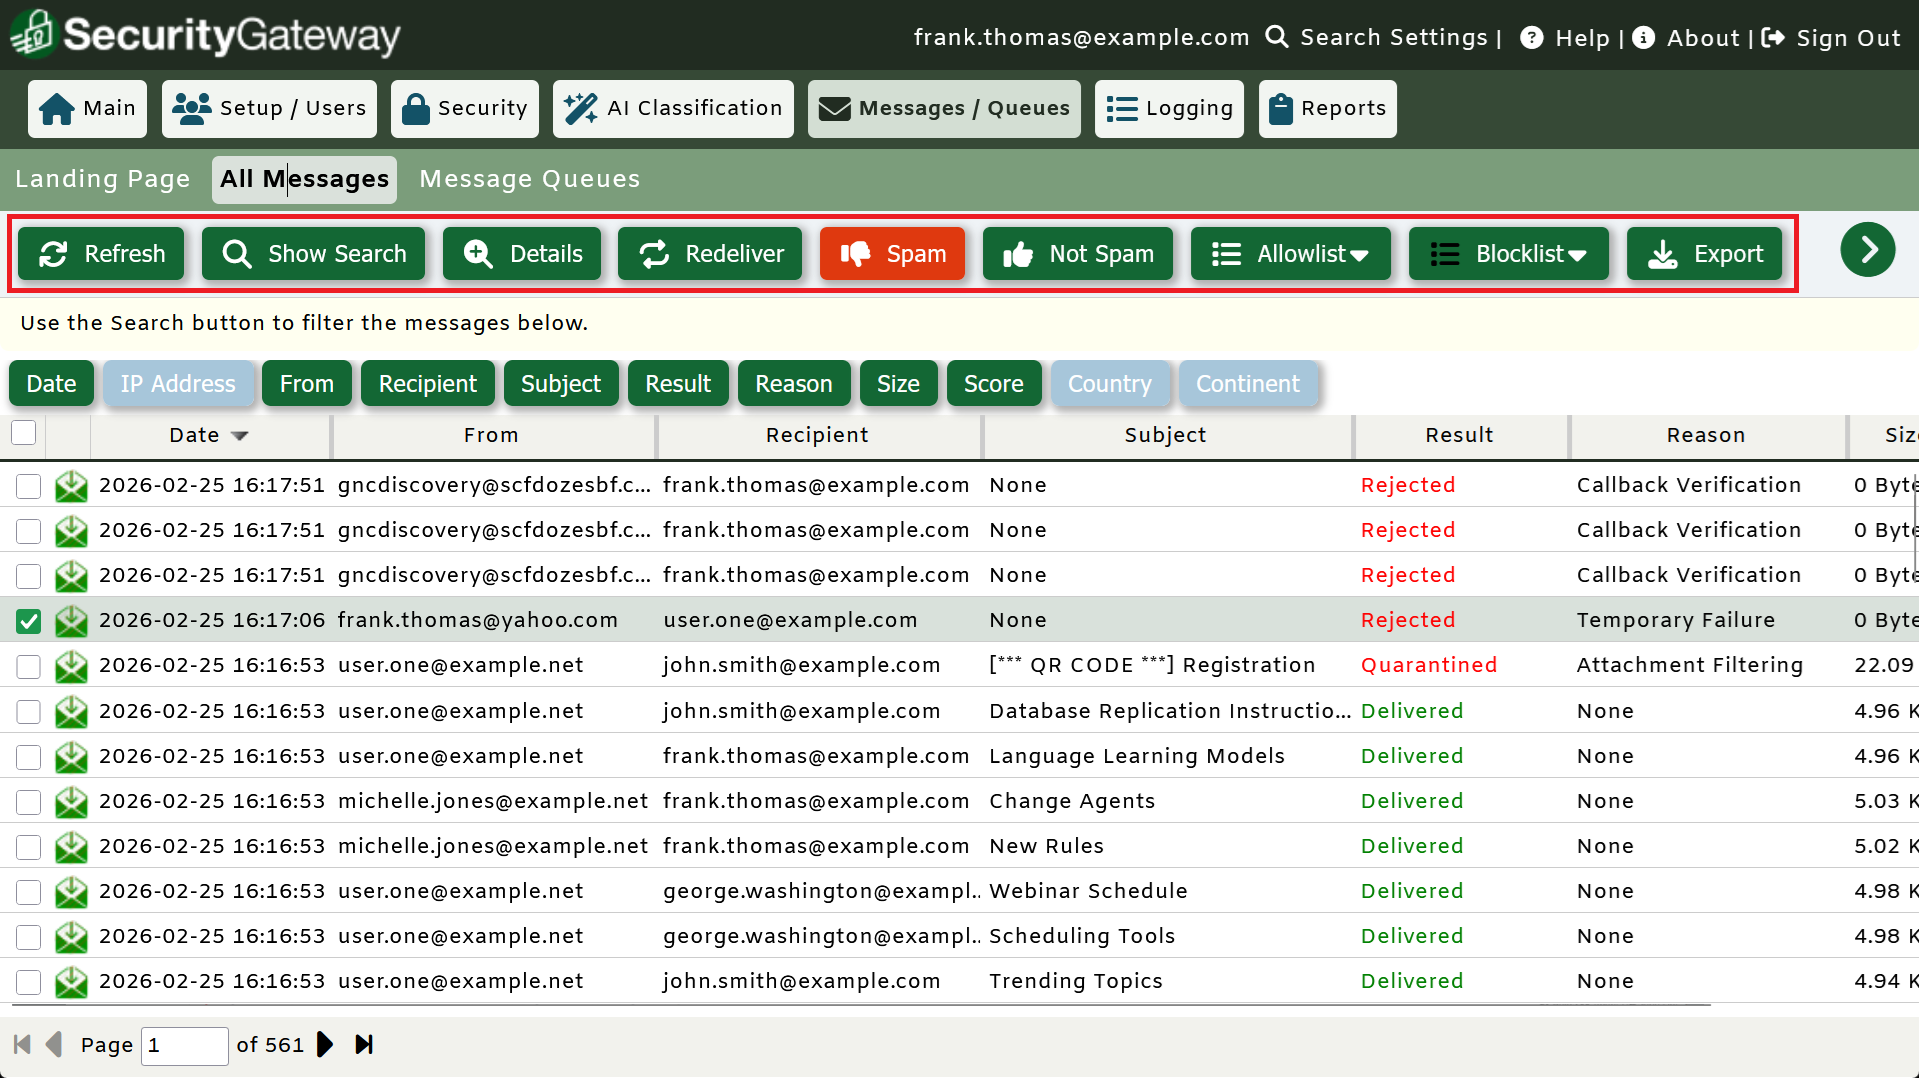Sort by the Date column header arrow
This screenshot has height=1078, width=1919.
click(239, 436)
